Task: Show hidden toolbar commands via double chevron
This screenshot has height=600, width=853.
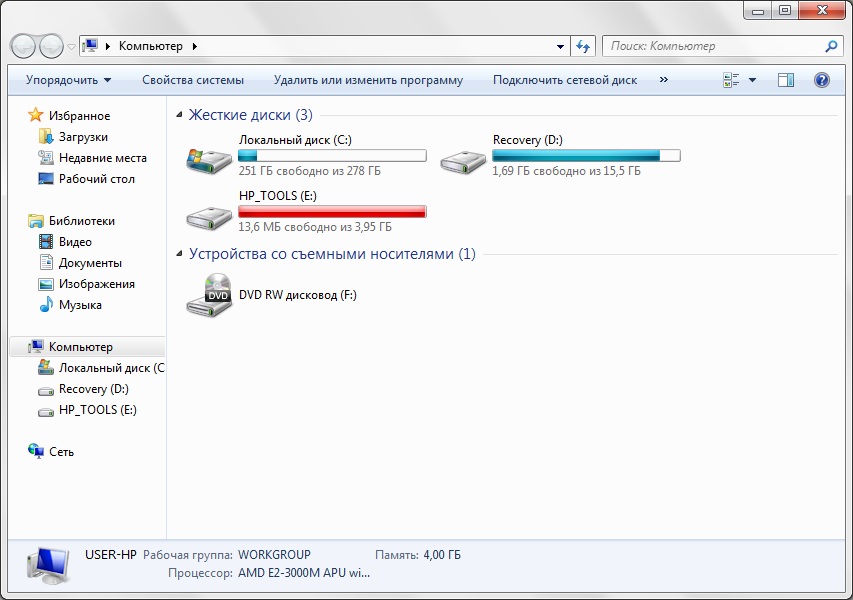Action: (663, 80)
